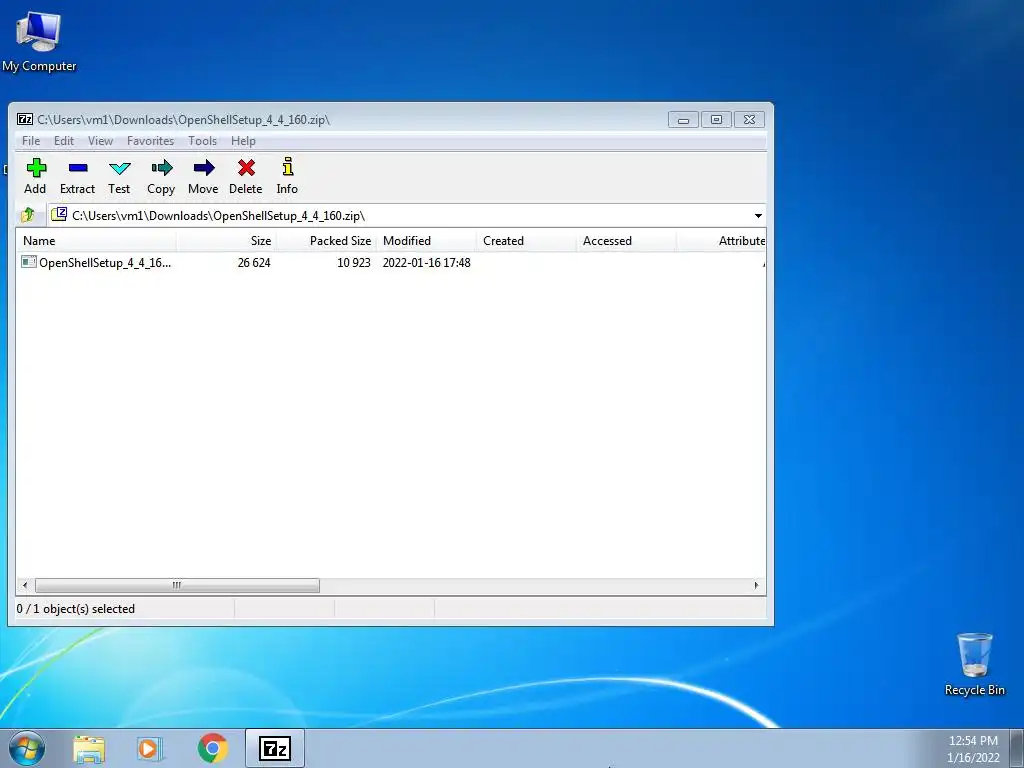The height and width of the screenshot is (768, 1024).
Task: Click the scrollbar right arrow
Action: click(x=756, y=585)
